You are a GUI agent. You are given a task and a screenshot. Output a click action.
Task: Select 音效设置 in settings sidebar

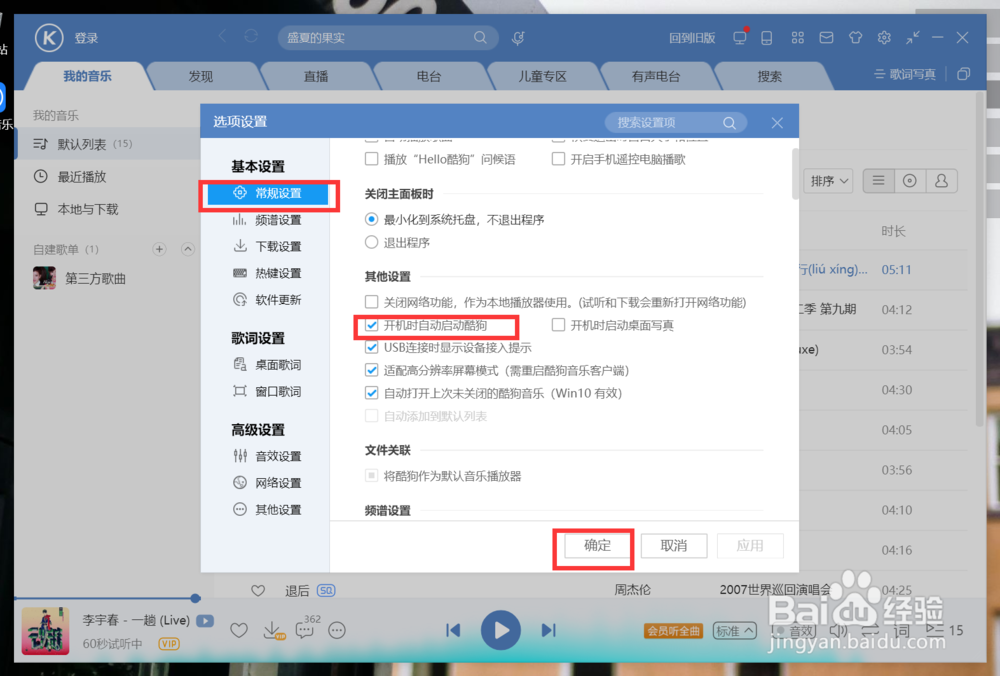tap(267, 456)
